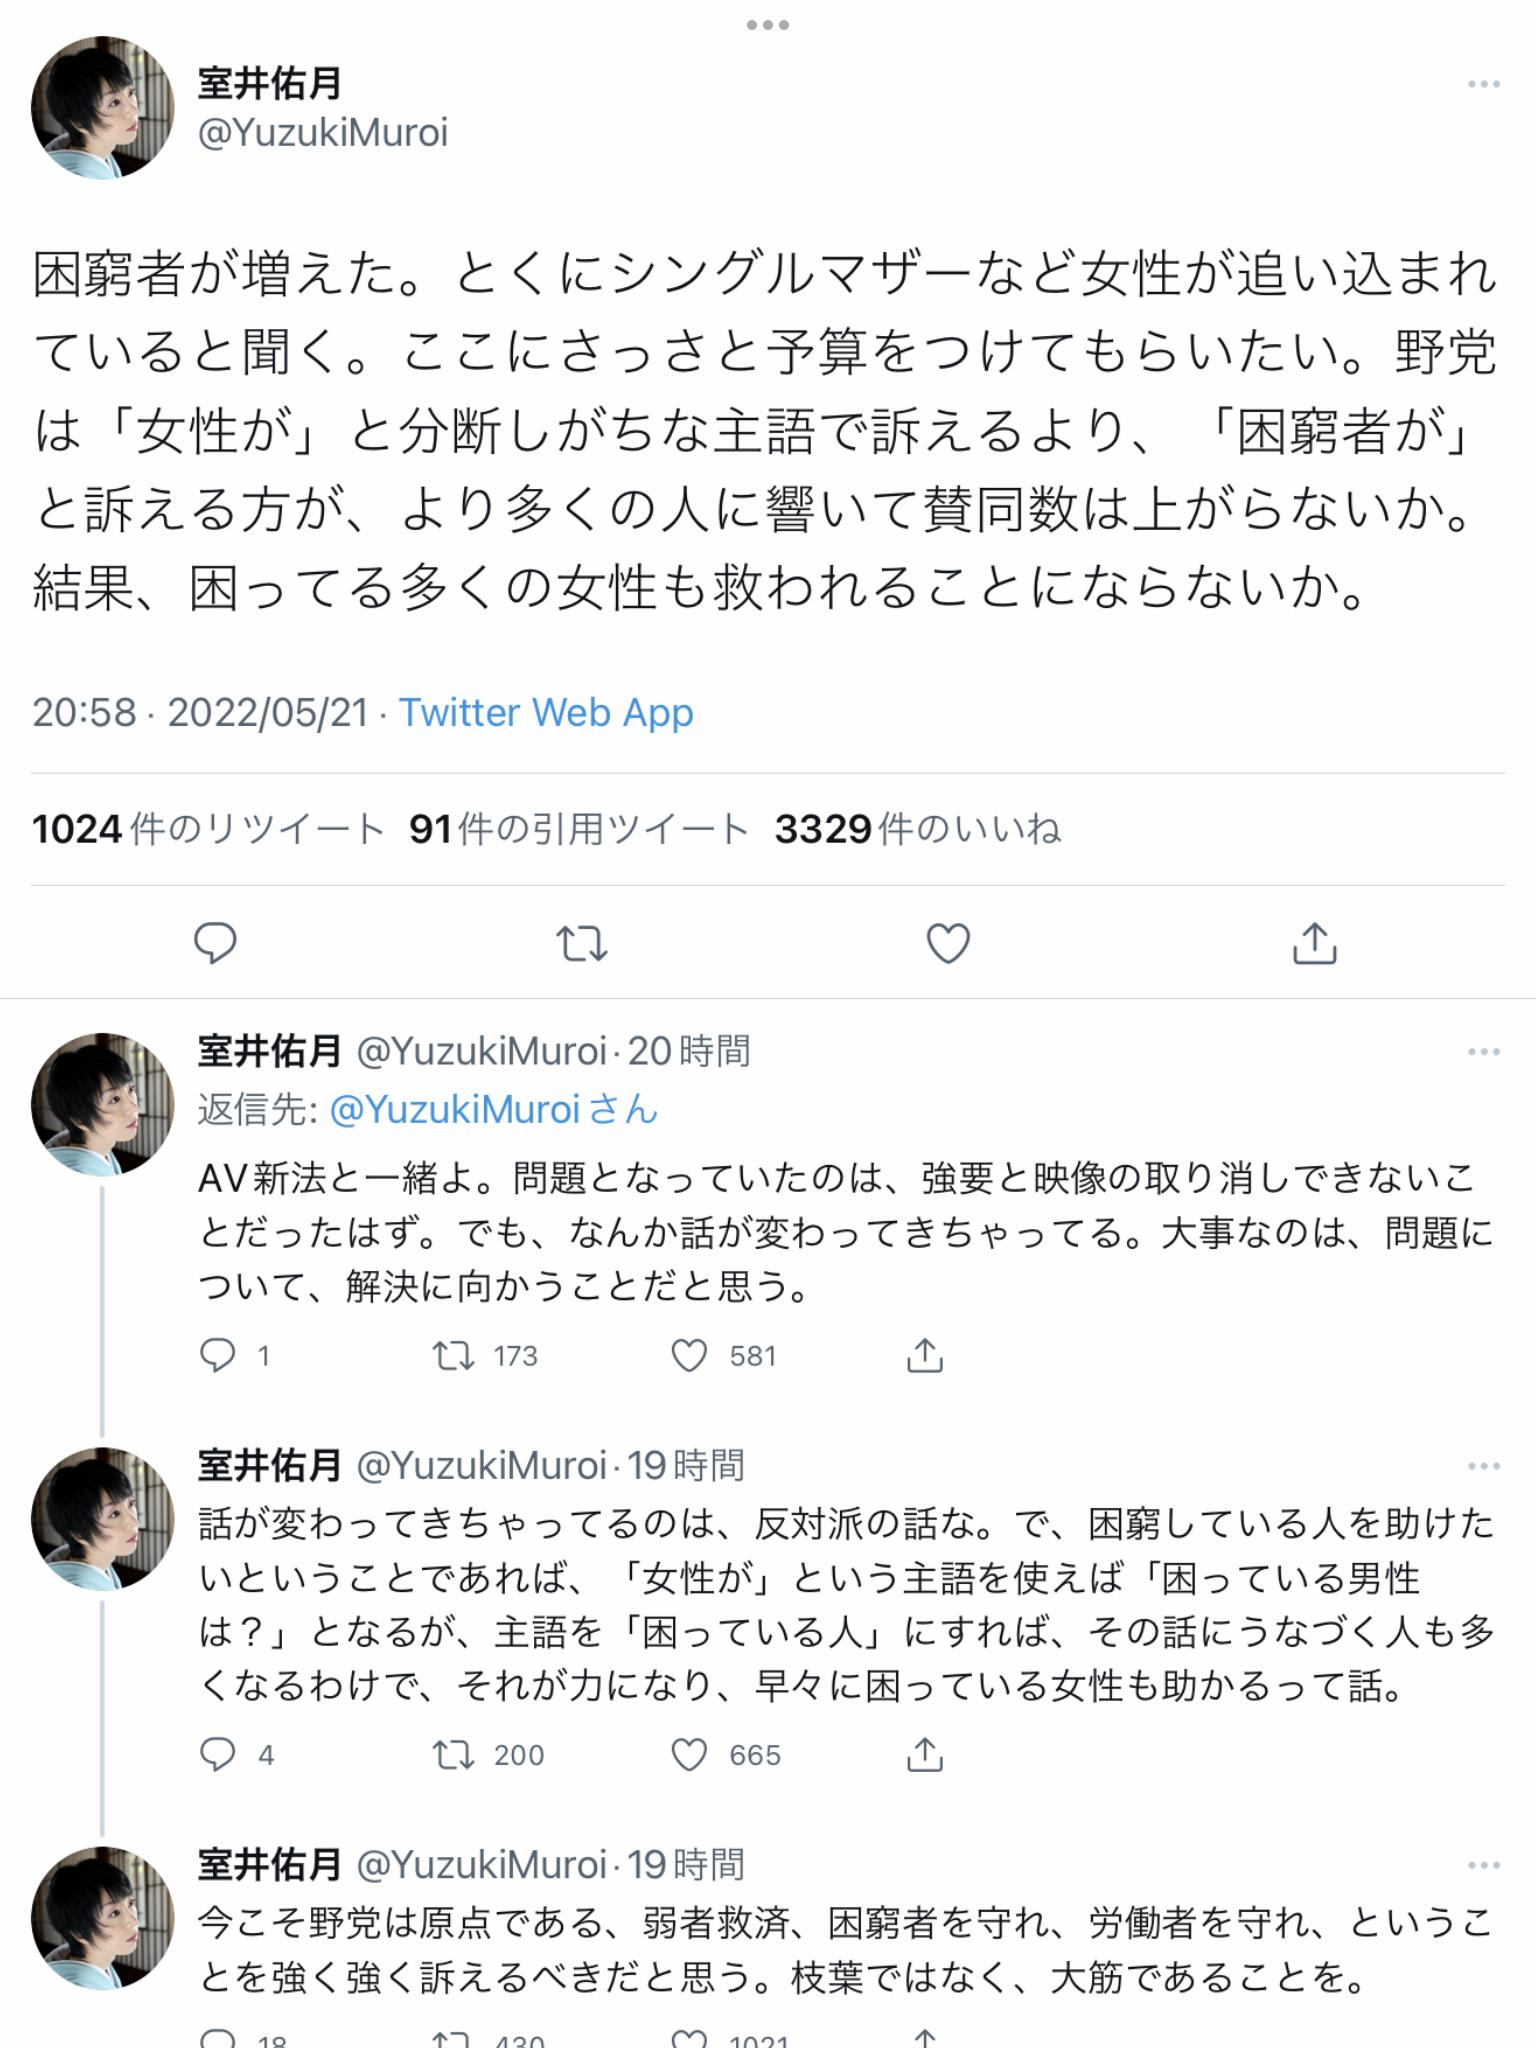View the 91 quote tweets

(578, 829)
